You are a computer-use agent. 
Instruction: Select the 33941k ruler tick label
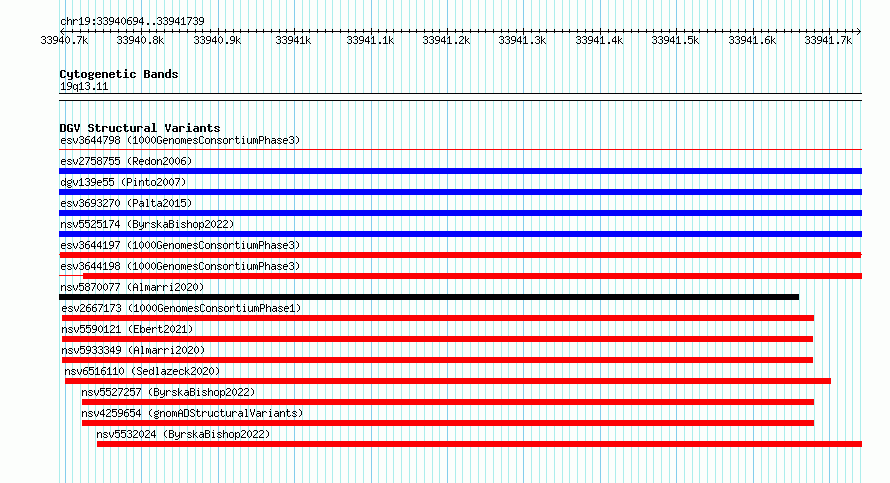[x=293, y=40]
